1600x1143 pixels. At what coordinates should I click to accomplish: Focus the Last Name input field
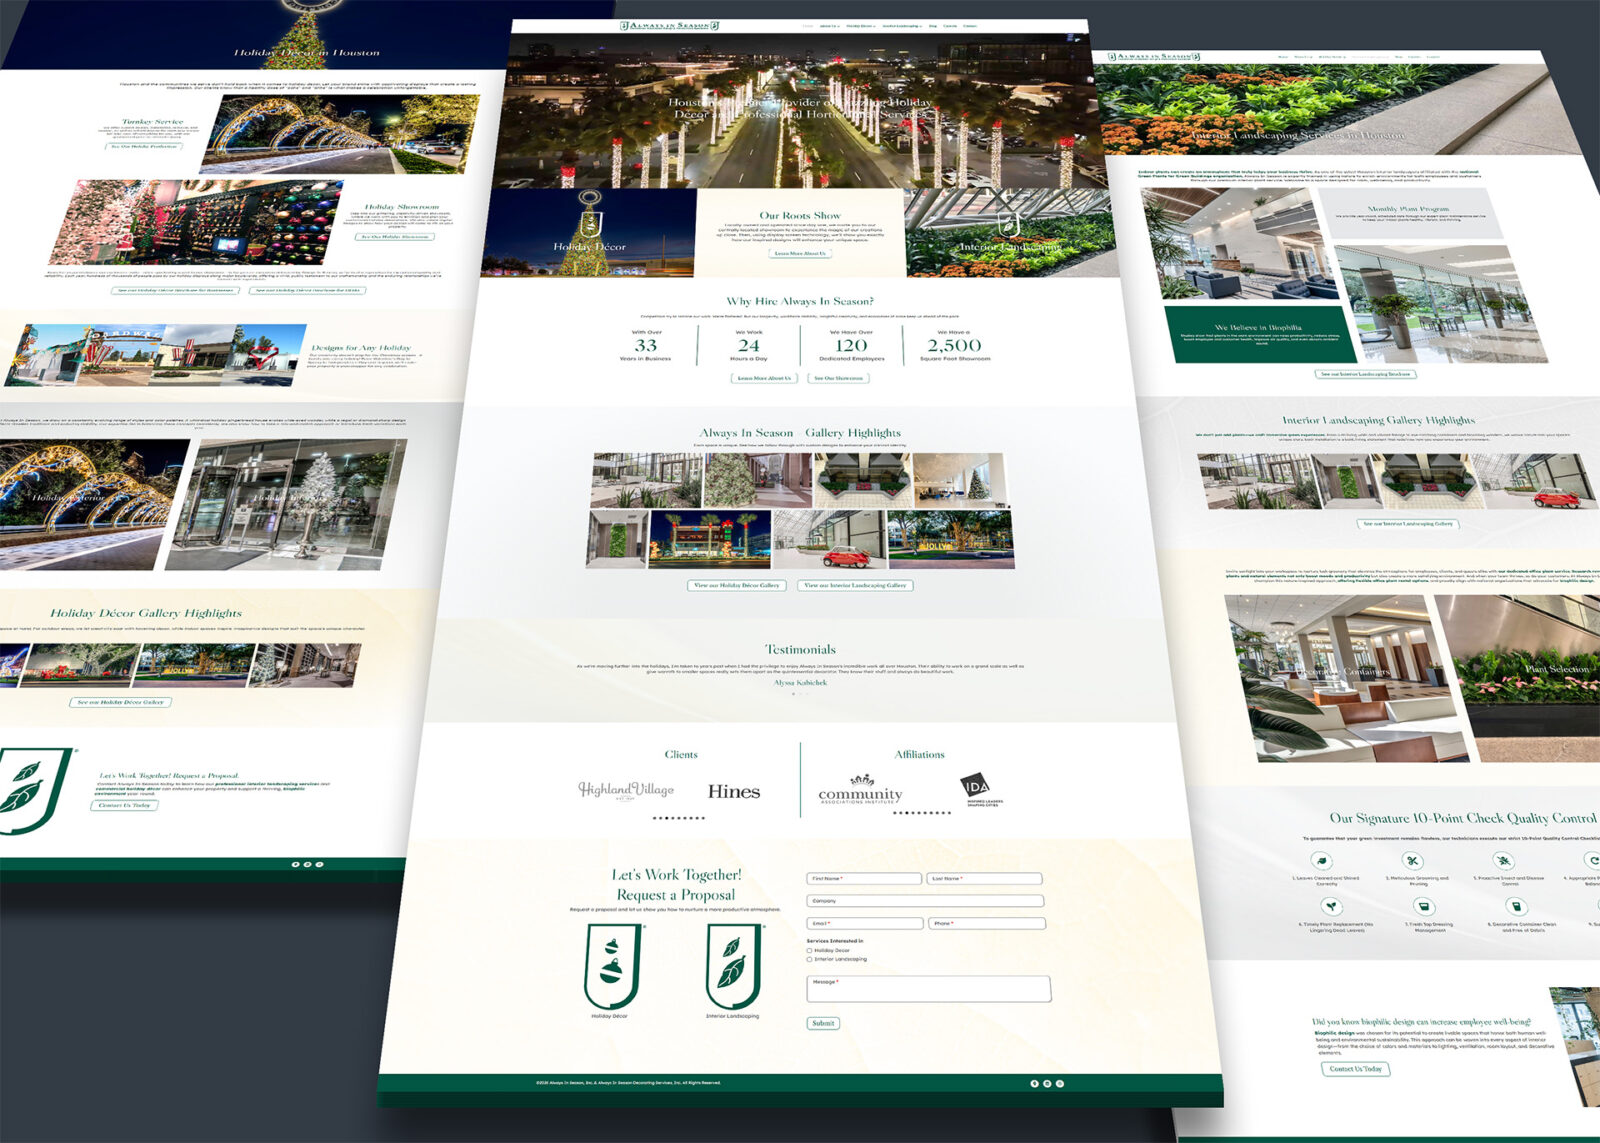click(x=984, y=878)
